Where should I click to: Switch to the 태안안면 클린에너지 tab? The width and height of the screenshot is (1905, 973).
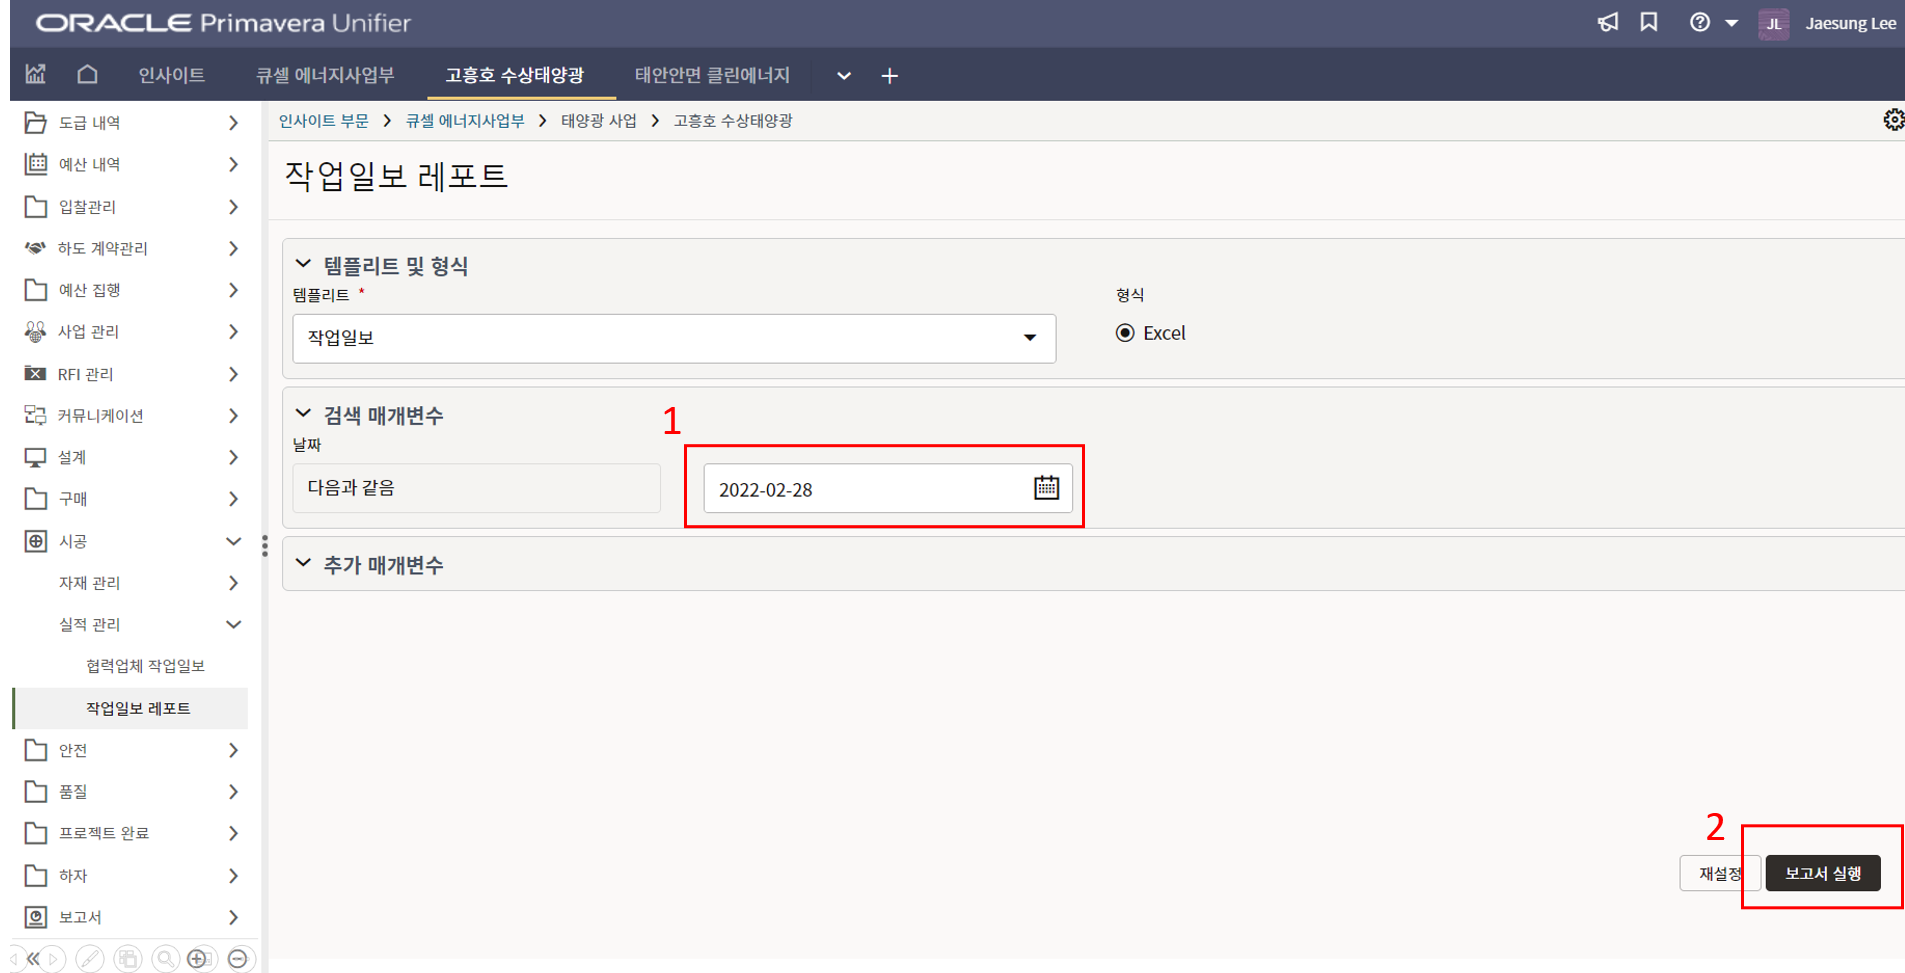[x=712, y=75]
